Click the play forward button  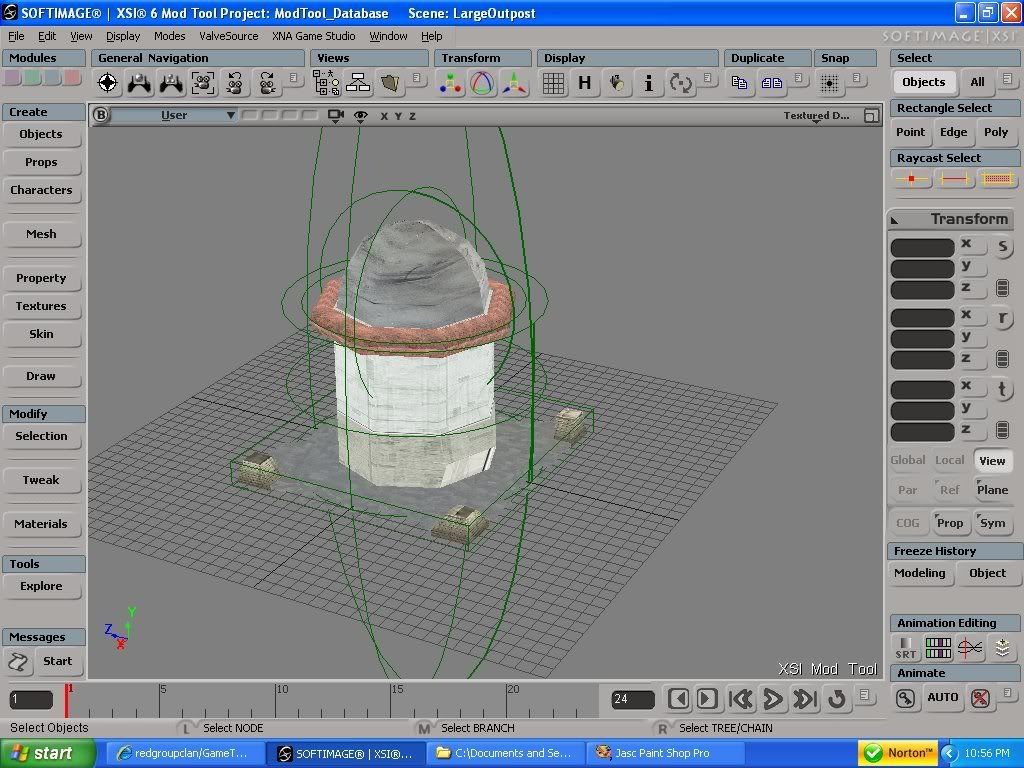773,699
